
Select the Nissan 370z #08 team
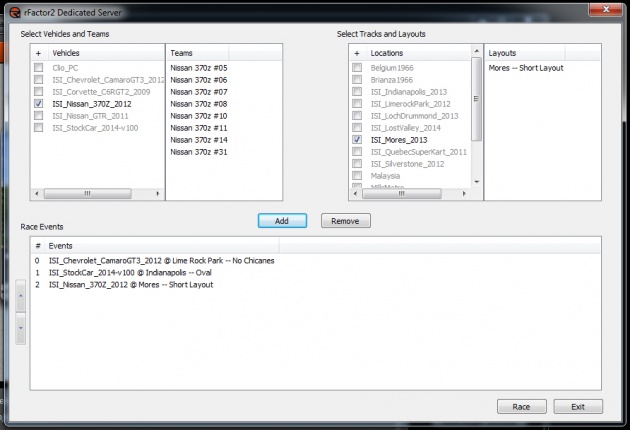pos(199,103)
